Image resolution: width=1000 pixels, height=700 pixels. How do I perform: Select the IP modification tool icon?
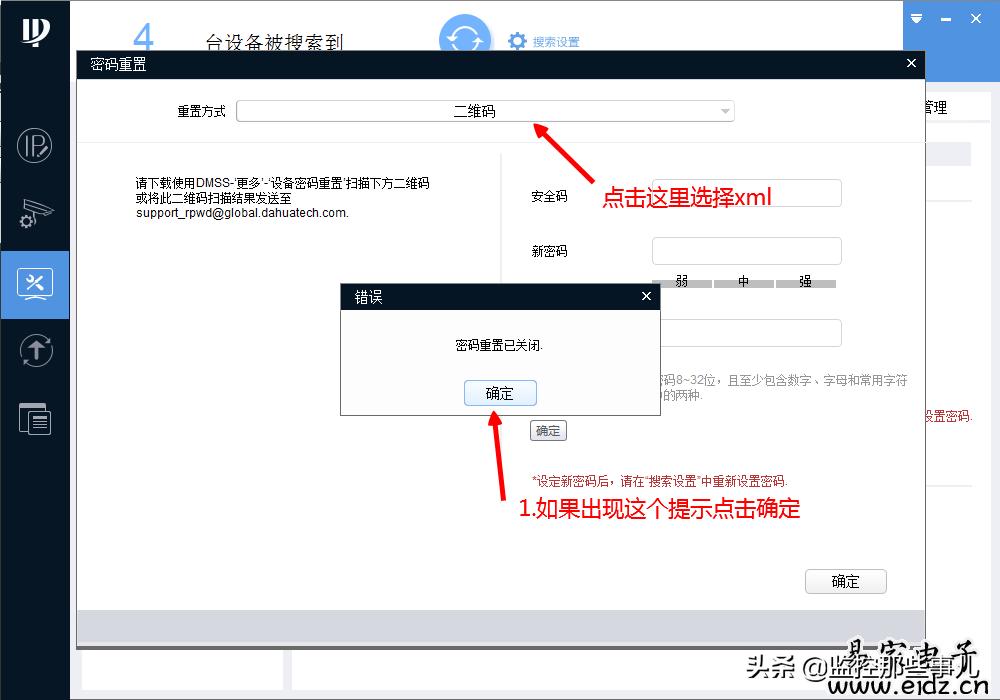[x=34, y=145]
